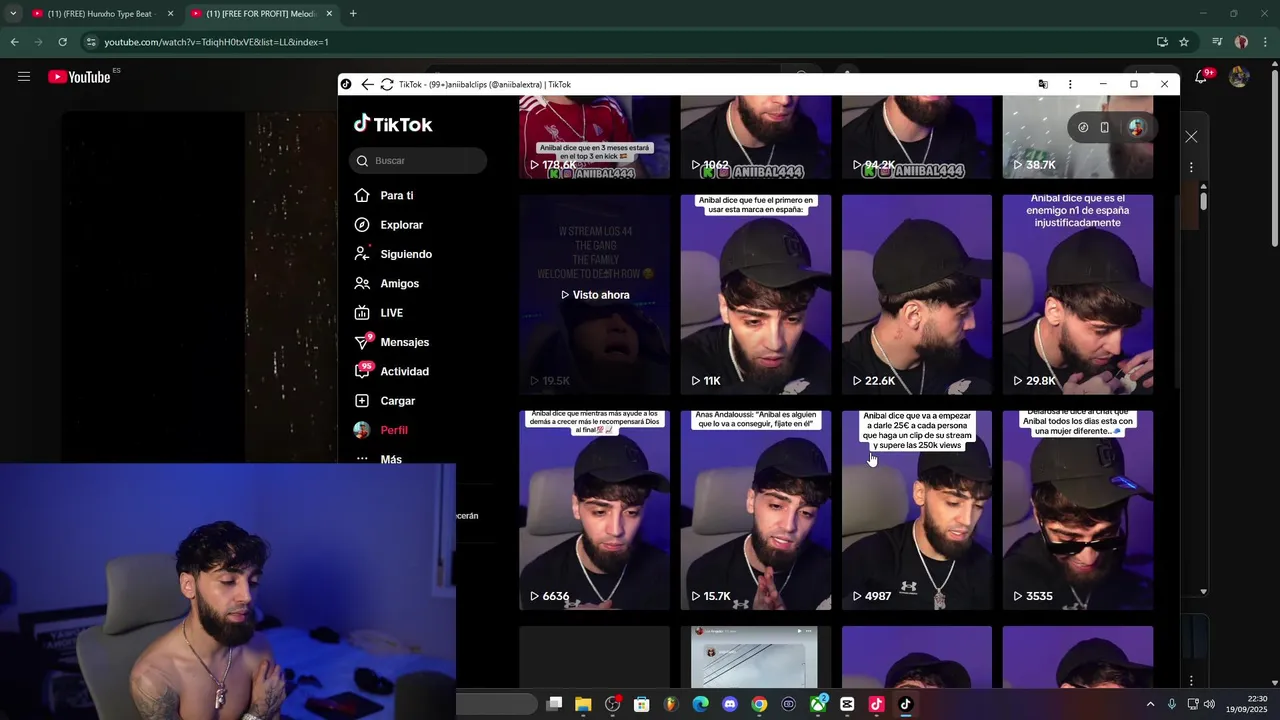
Task: Click the TikTok Buscar search field
Action: (x=418, y=160)
